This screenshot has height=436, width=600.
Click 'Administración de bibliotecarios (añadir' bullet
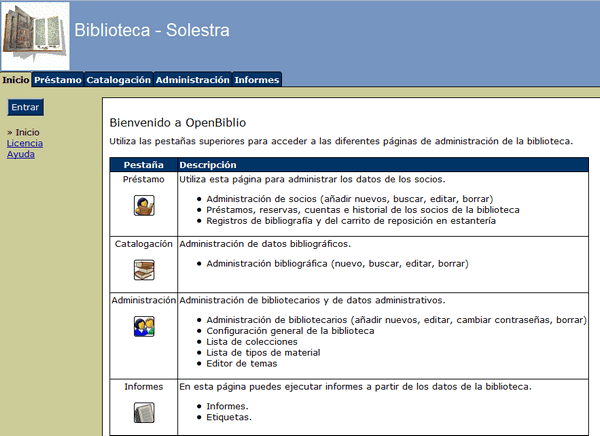[396, 320]
